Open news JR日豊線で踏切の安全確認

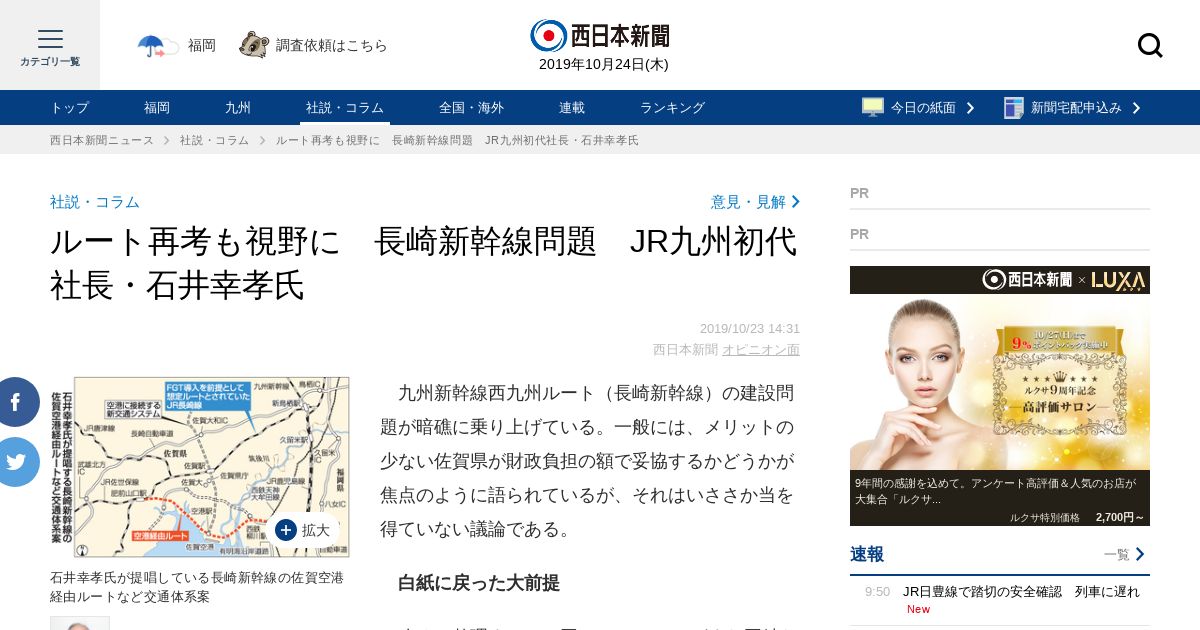tap(1021, 591)
